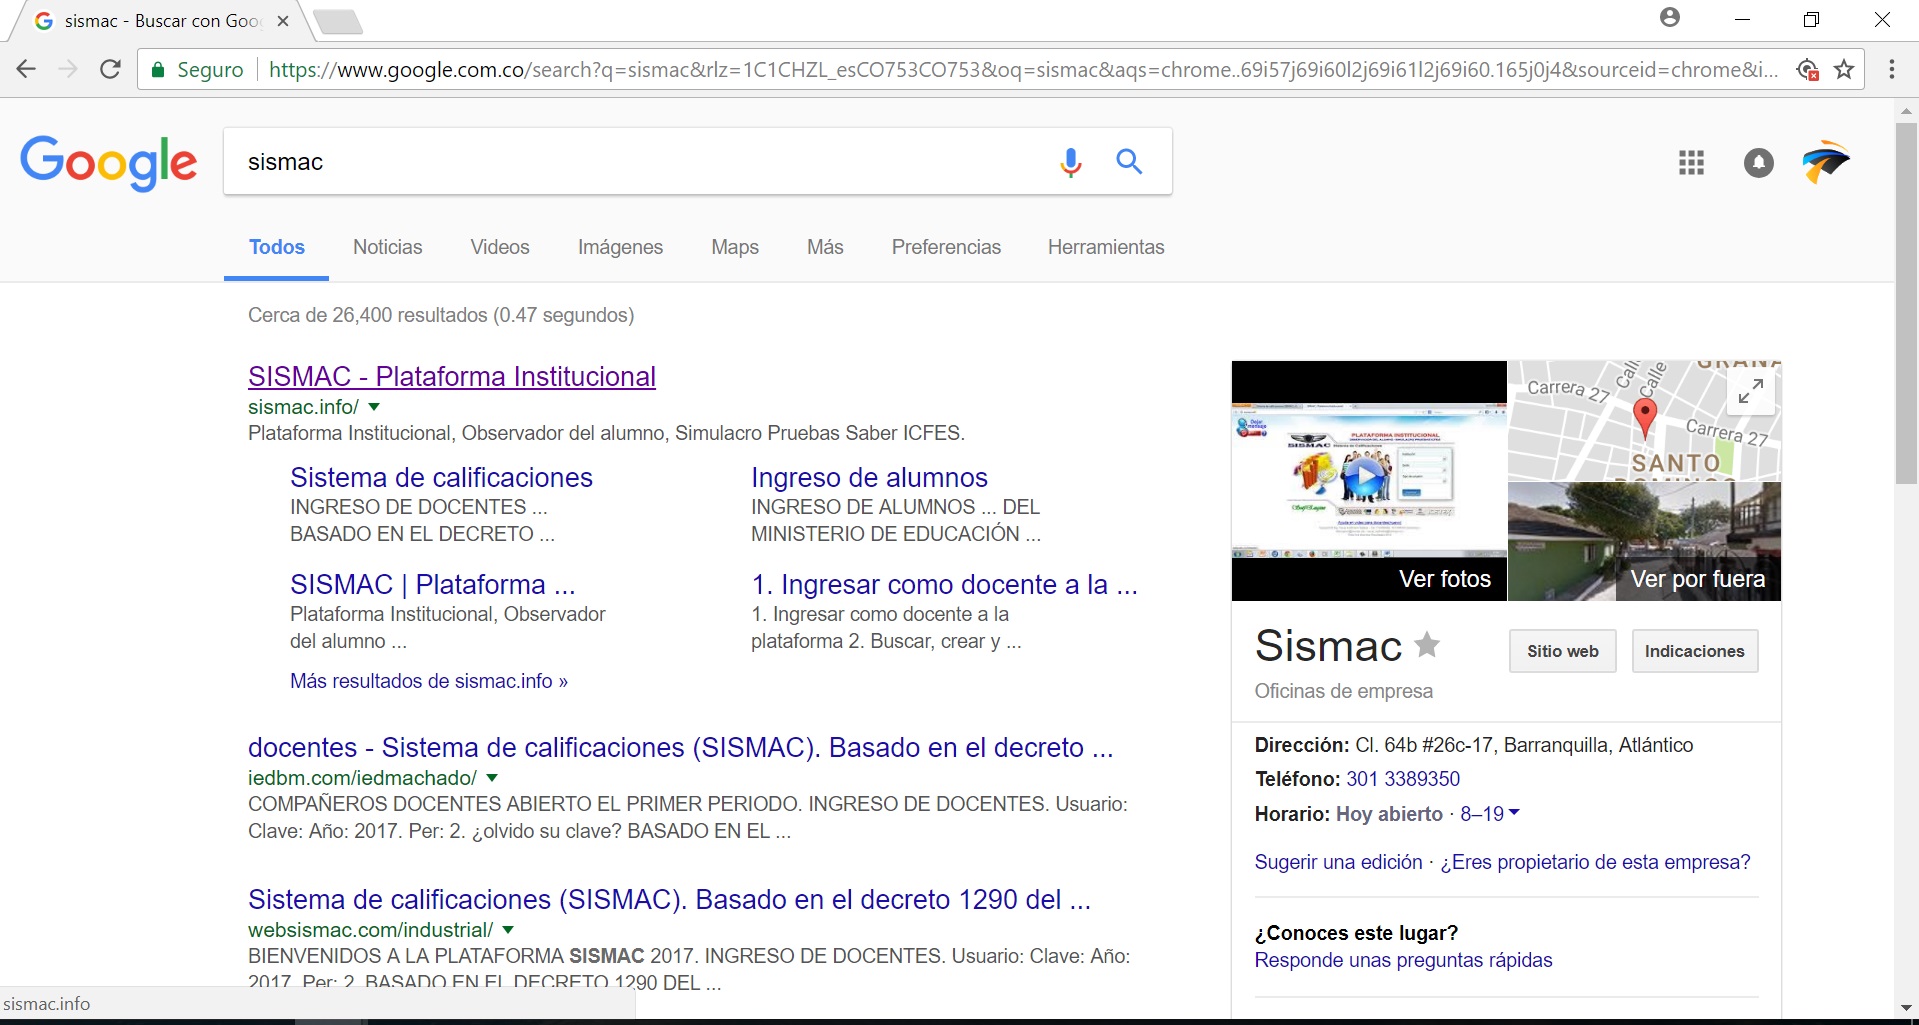Open the Chrome three-dot menu
This screenshot has height=1025, width=1919.
1891,70
